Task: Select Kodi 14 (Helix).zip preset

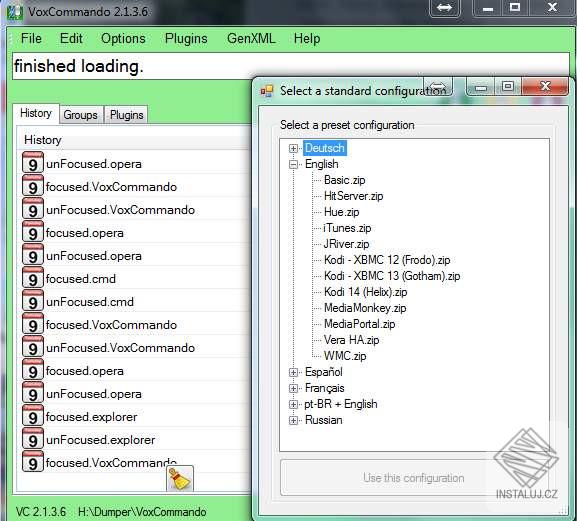Action: [x=365, y=292]
